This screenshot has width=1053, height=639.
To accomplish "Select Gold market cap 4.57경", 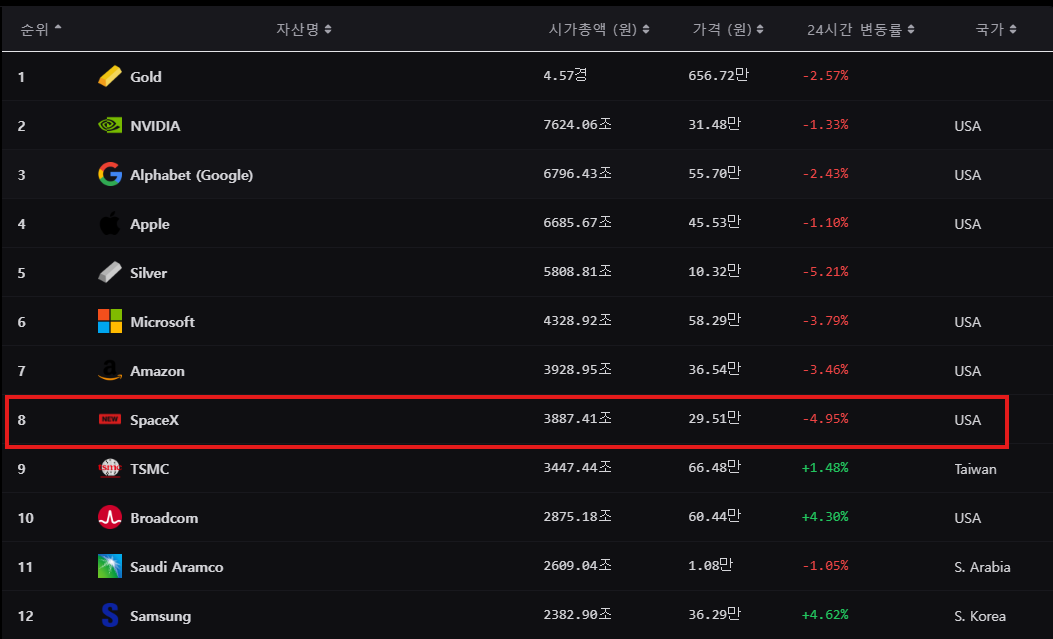I will point(565,75).
